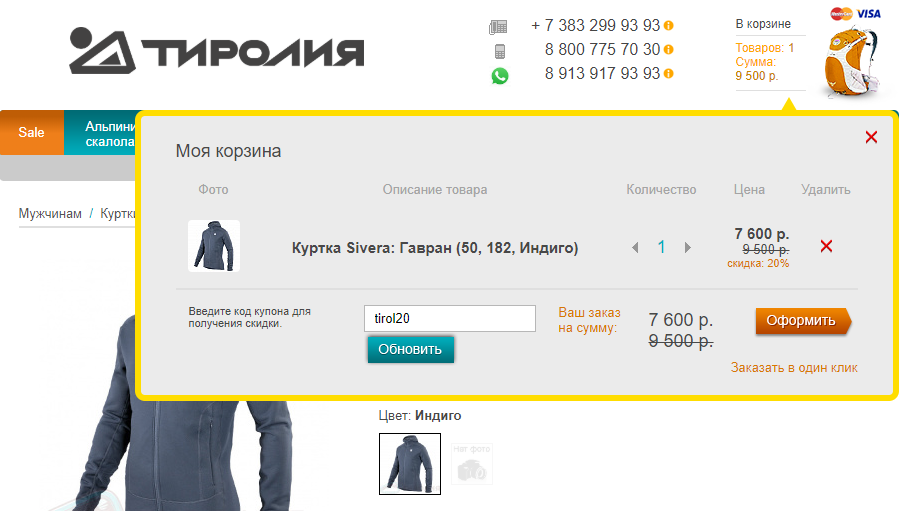Viewport: 899px width, 511px height.
Task: Remove the Sivera jacket from cart
Action: [826, 246]
